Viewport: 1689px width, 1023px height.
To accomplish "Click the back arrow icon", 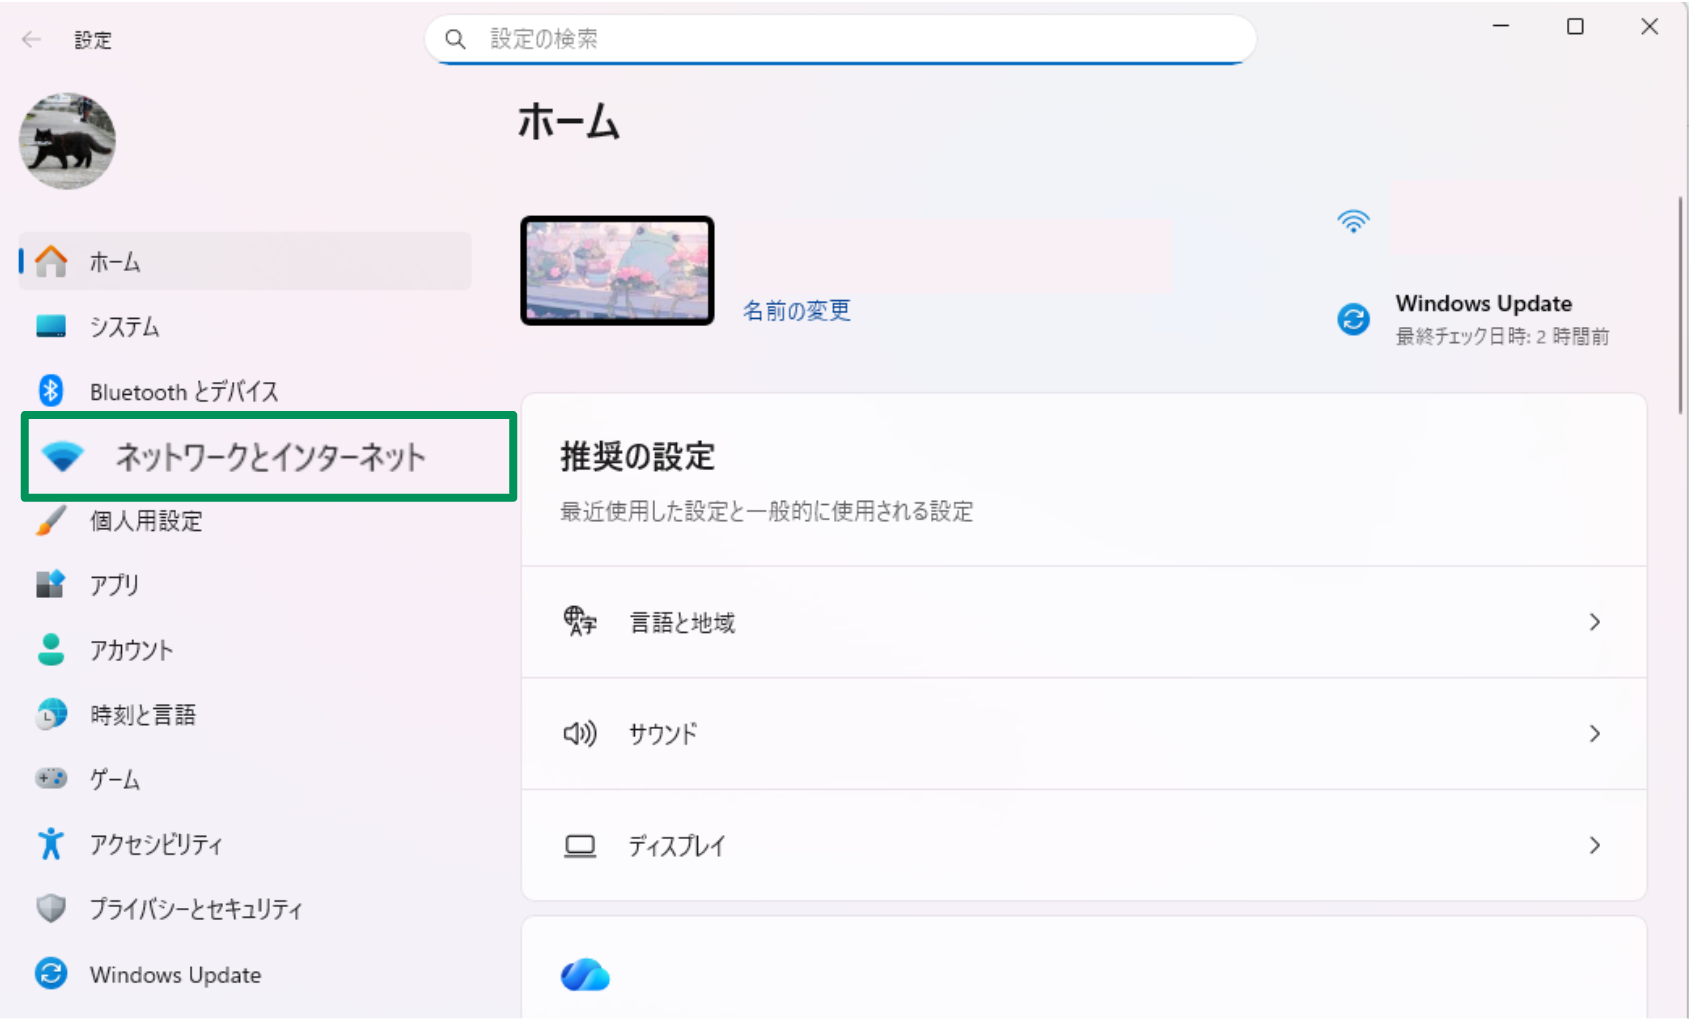I will (32, 39).
